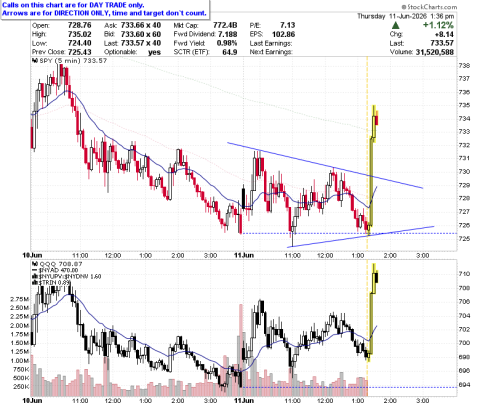Click the StockCharts.com watermark logo

(429, 7)
